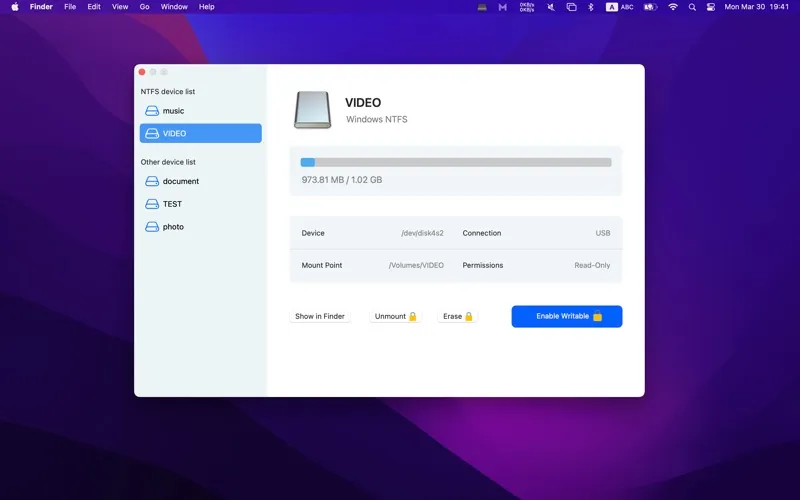Close the NTFS app window
800x500 pixels.
pyautogui.click(x=142, y=72)
